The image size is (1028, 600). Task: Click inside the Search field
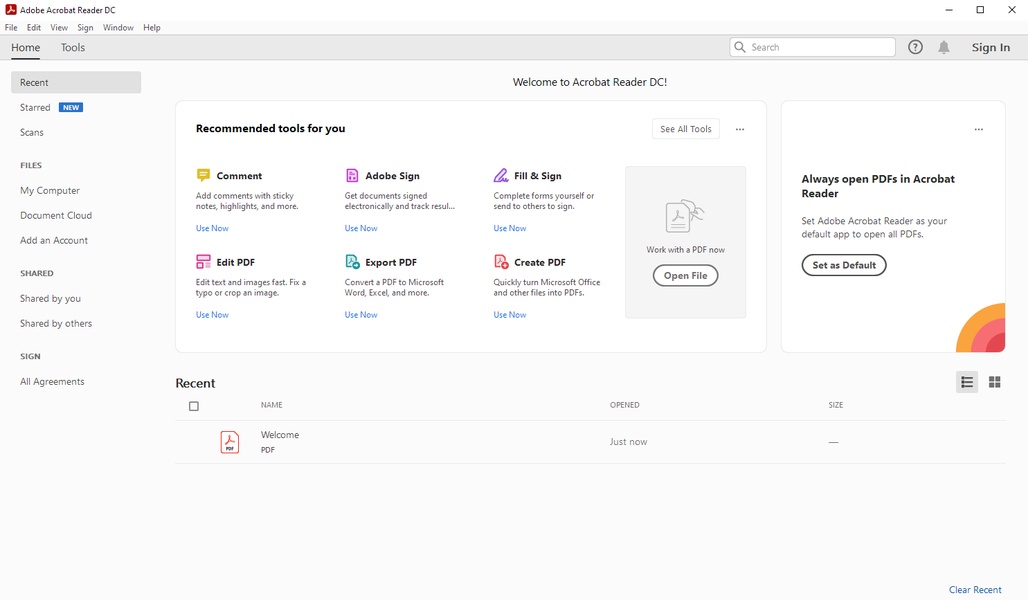point(820,47)
